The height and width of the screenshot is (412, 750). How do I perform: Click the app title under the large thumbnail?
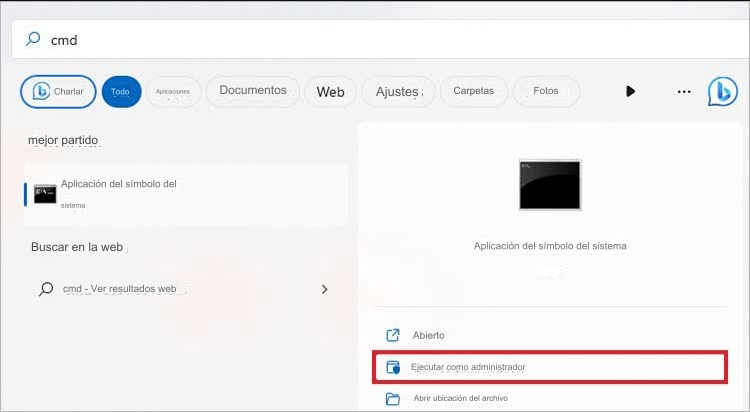(550, 246)
